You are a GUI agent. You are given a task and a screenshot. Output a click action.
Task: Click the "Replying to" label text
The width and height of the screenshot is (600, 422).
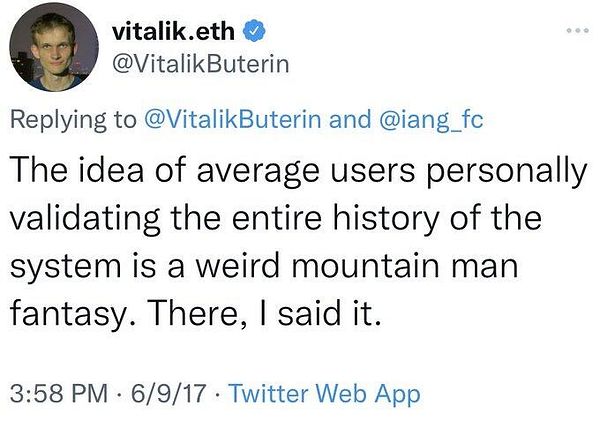(72, 119)
